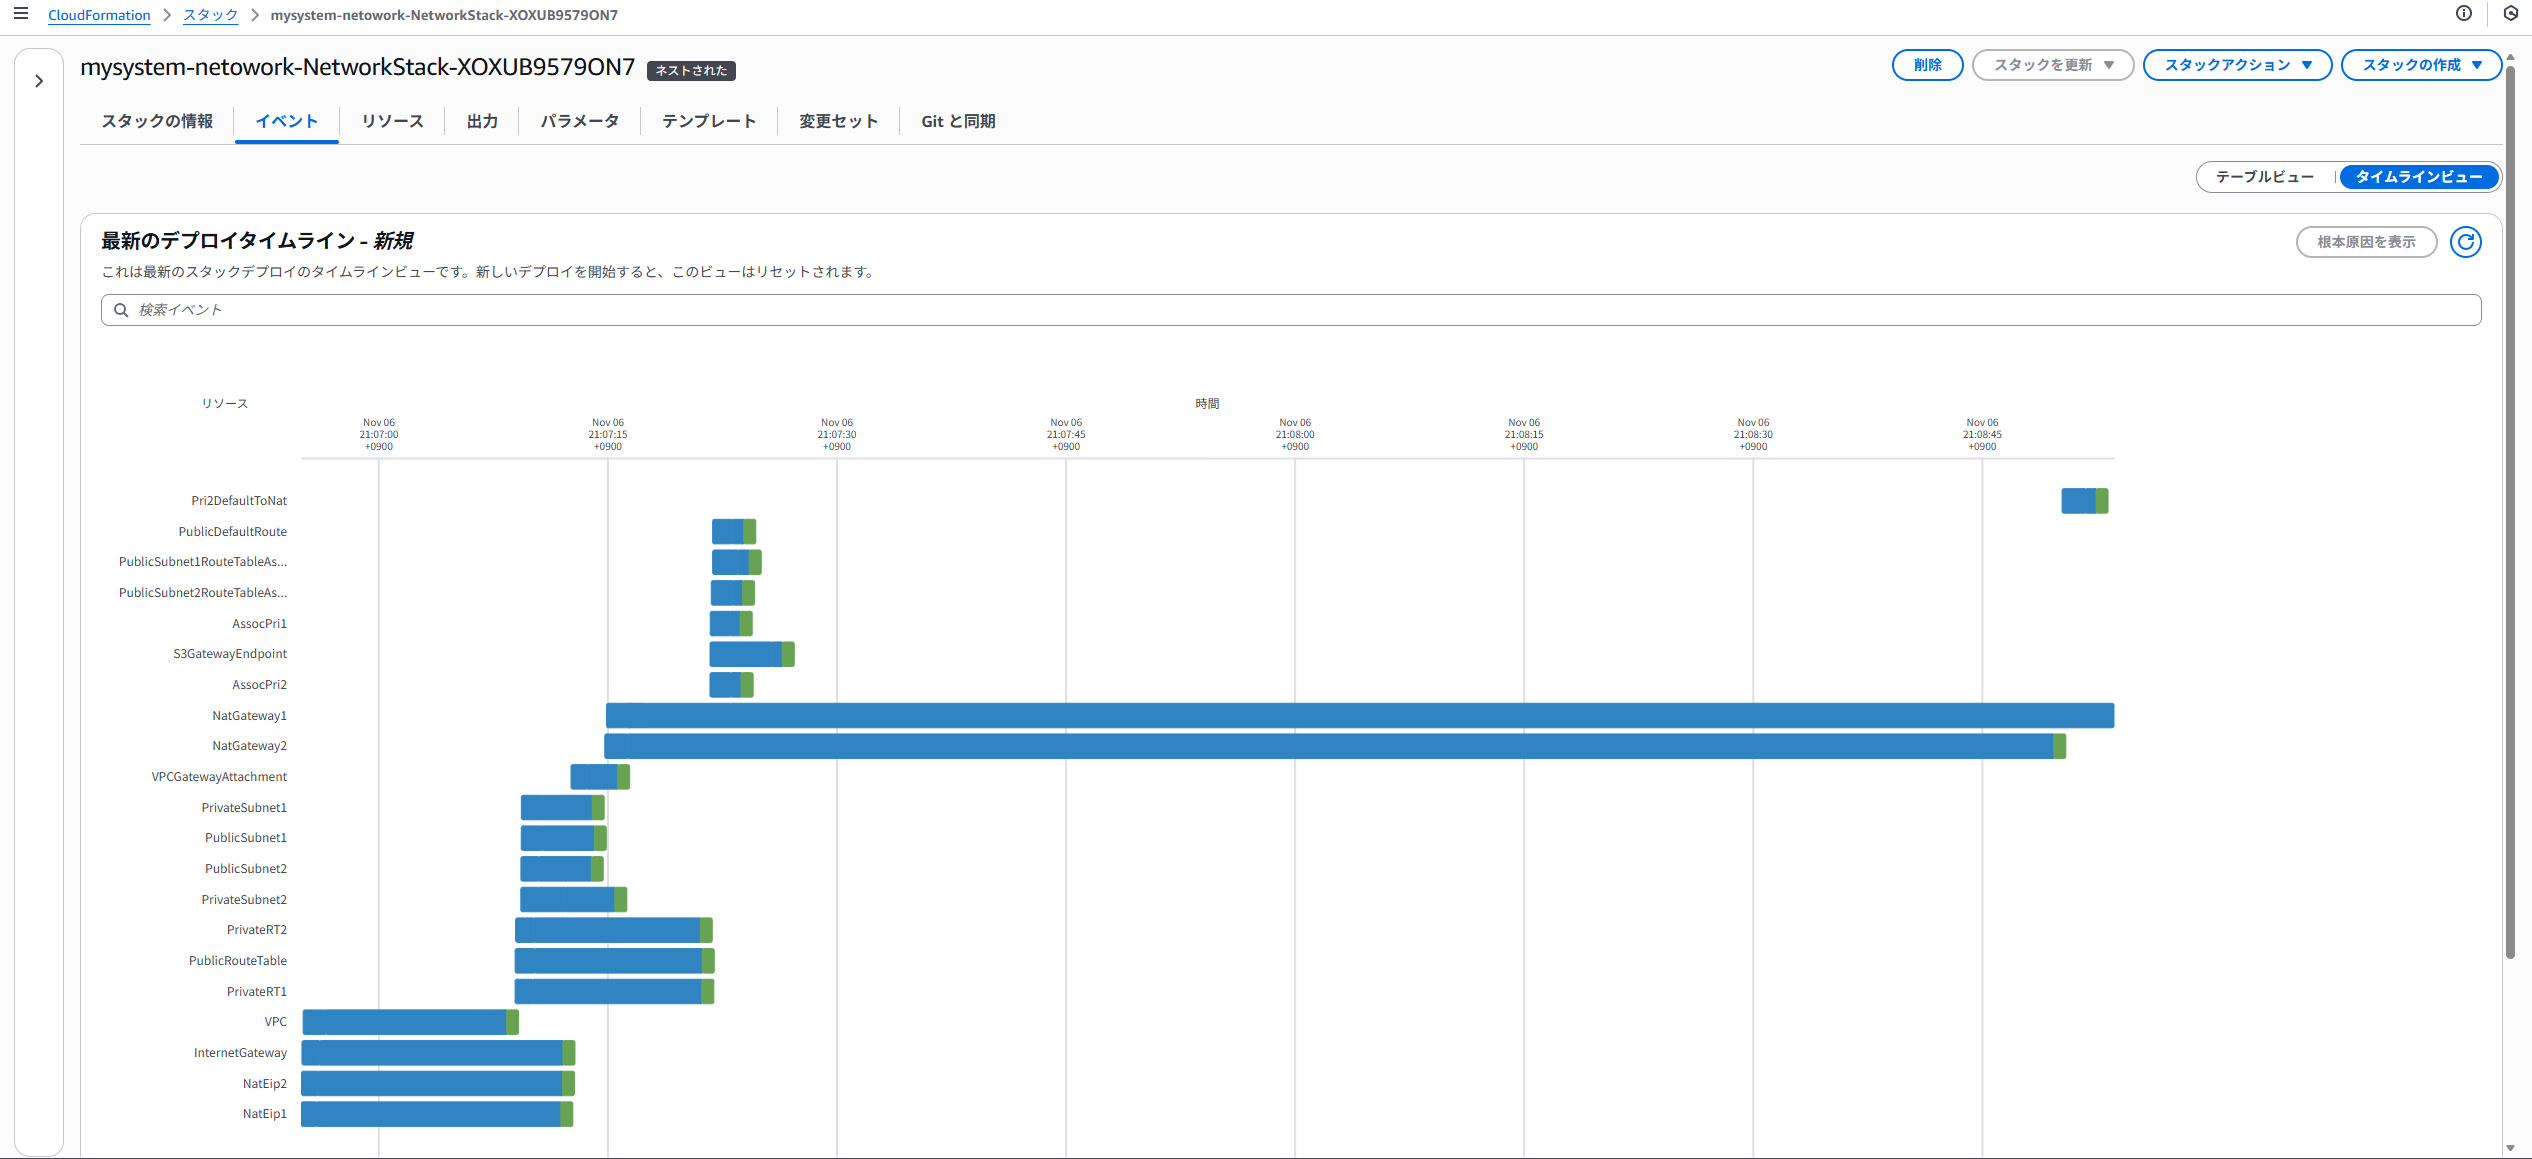Follow the CloudFormation breadcrumb link
Screen dimensions: 2532x1159
pyautogui.click(x=99, y=15)
